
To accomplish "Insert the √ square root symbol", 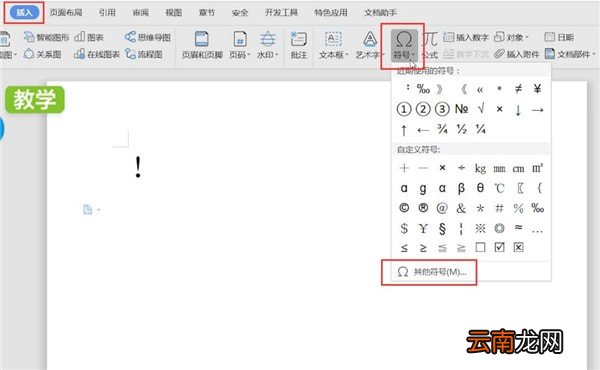I will click(481, 109).
